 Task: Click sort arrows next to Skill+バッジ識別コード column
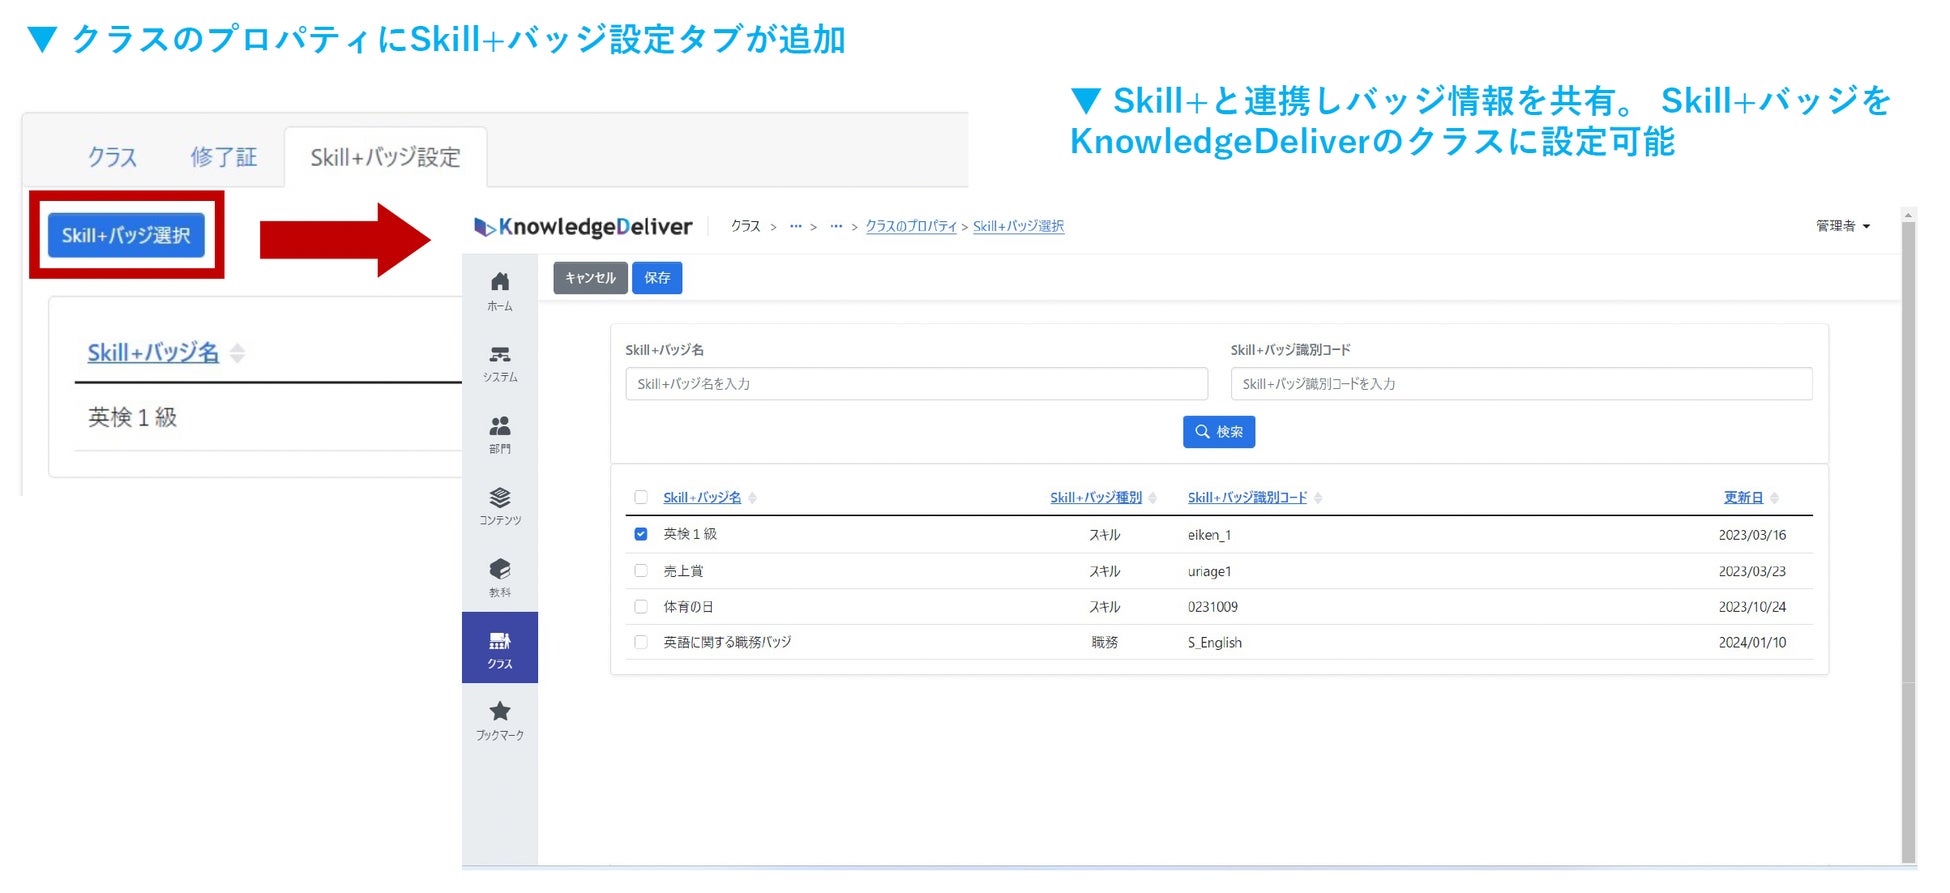tap(1318, 498)
